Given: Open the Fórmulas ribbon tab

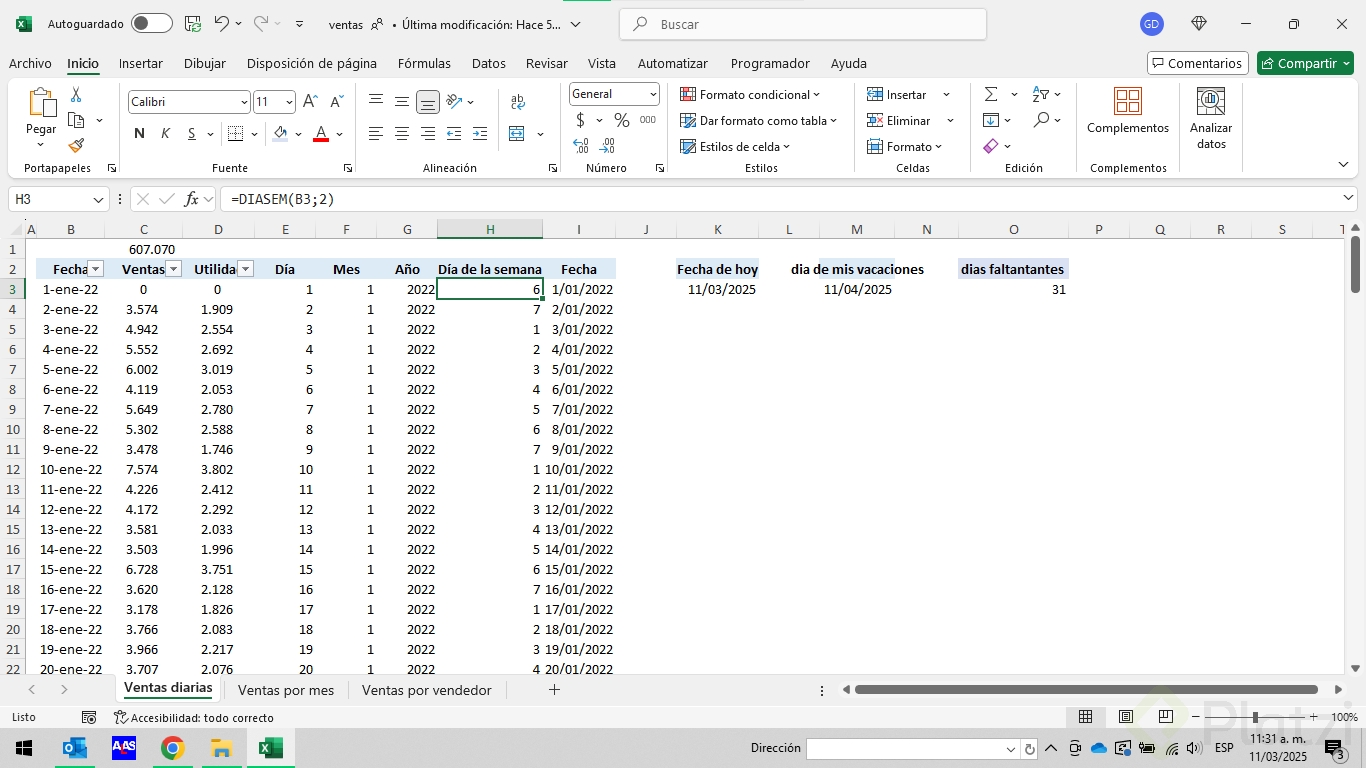Looking at the screenshot, I should click(424, 63).
